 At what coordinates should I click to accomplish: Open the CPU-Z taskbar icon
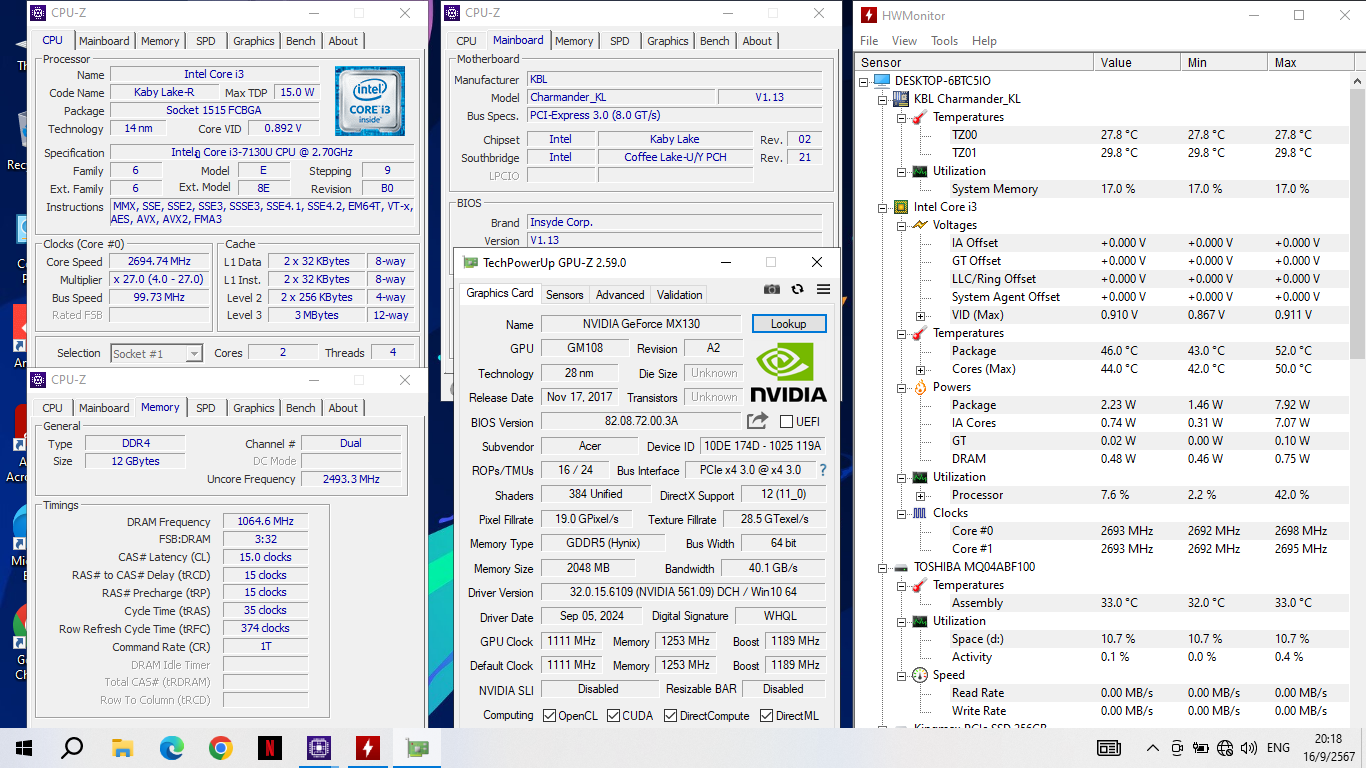[x=318, y=748]
